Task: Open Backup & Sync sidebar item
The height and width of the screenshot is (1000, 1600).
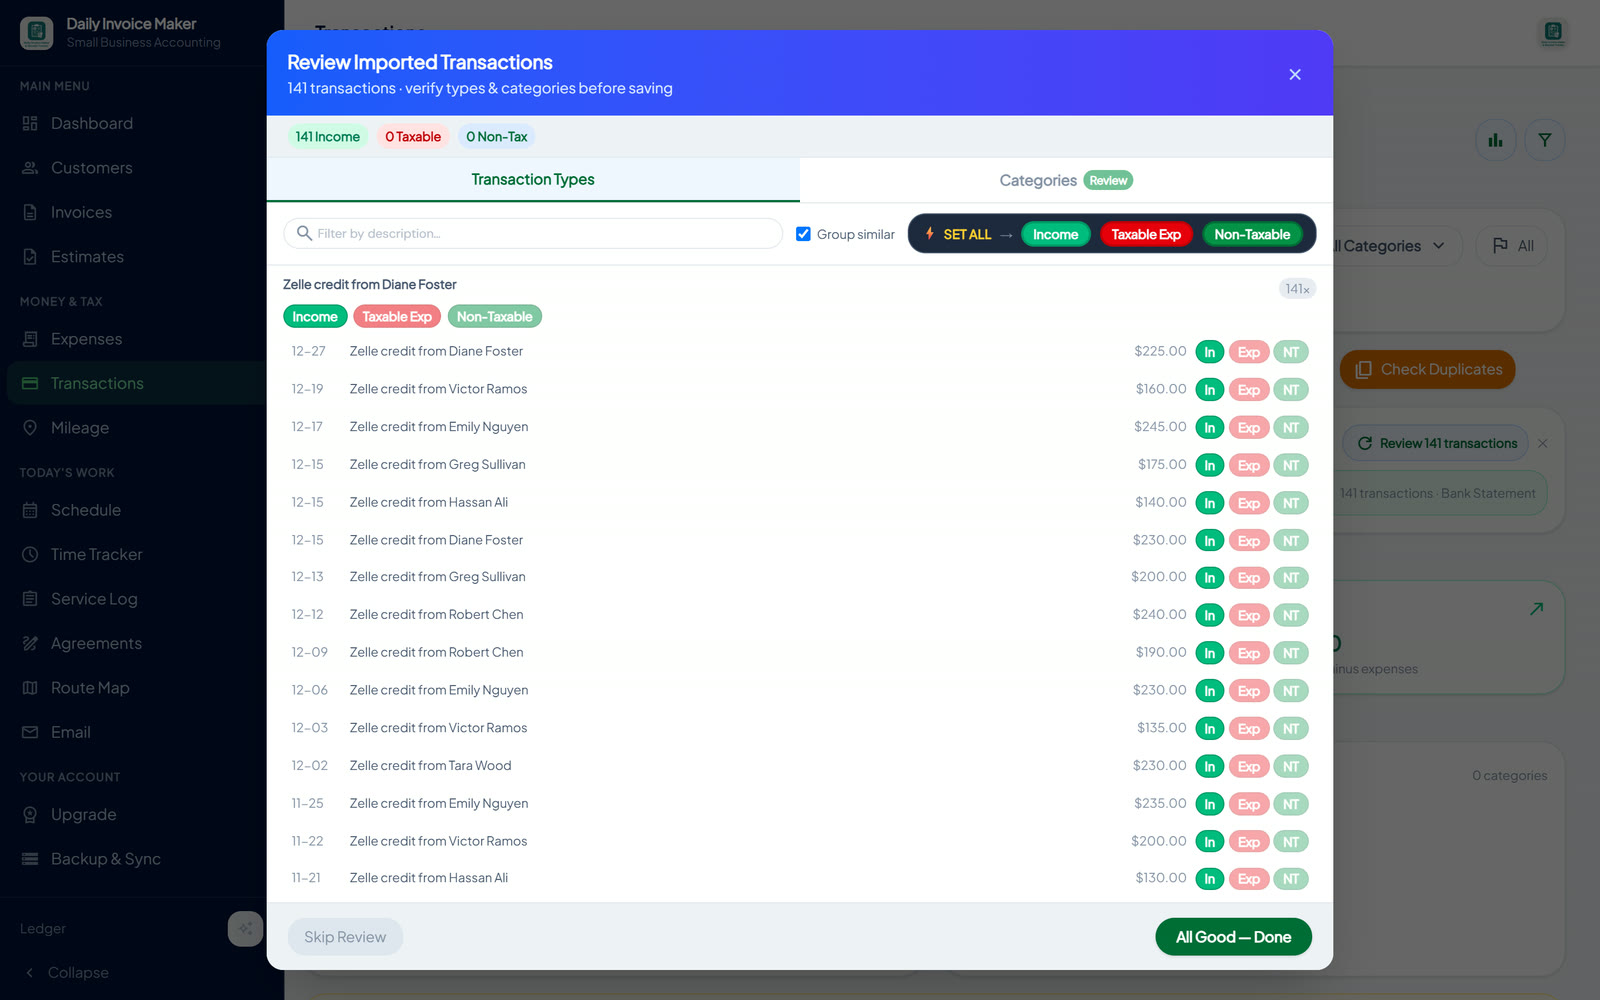Action: tap(105, 859)
